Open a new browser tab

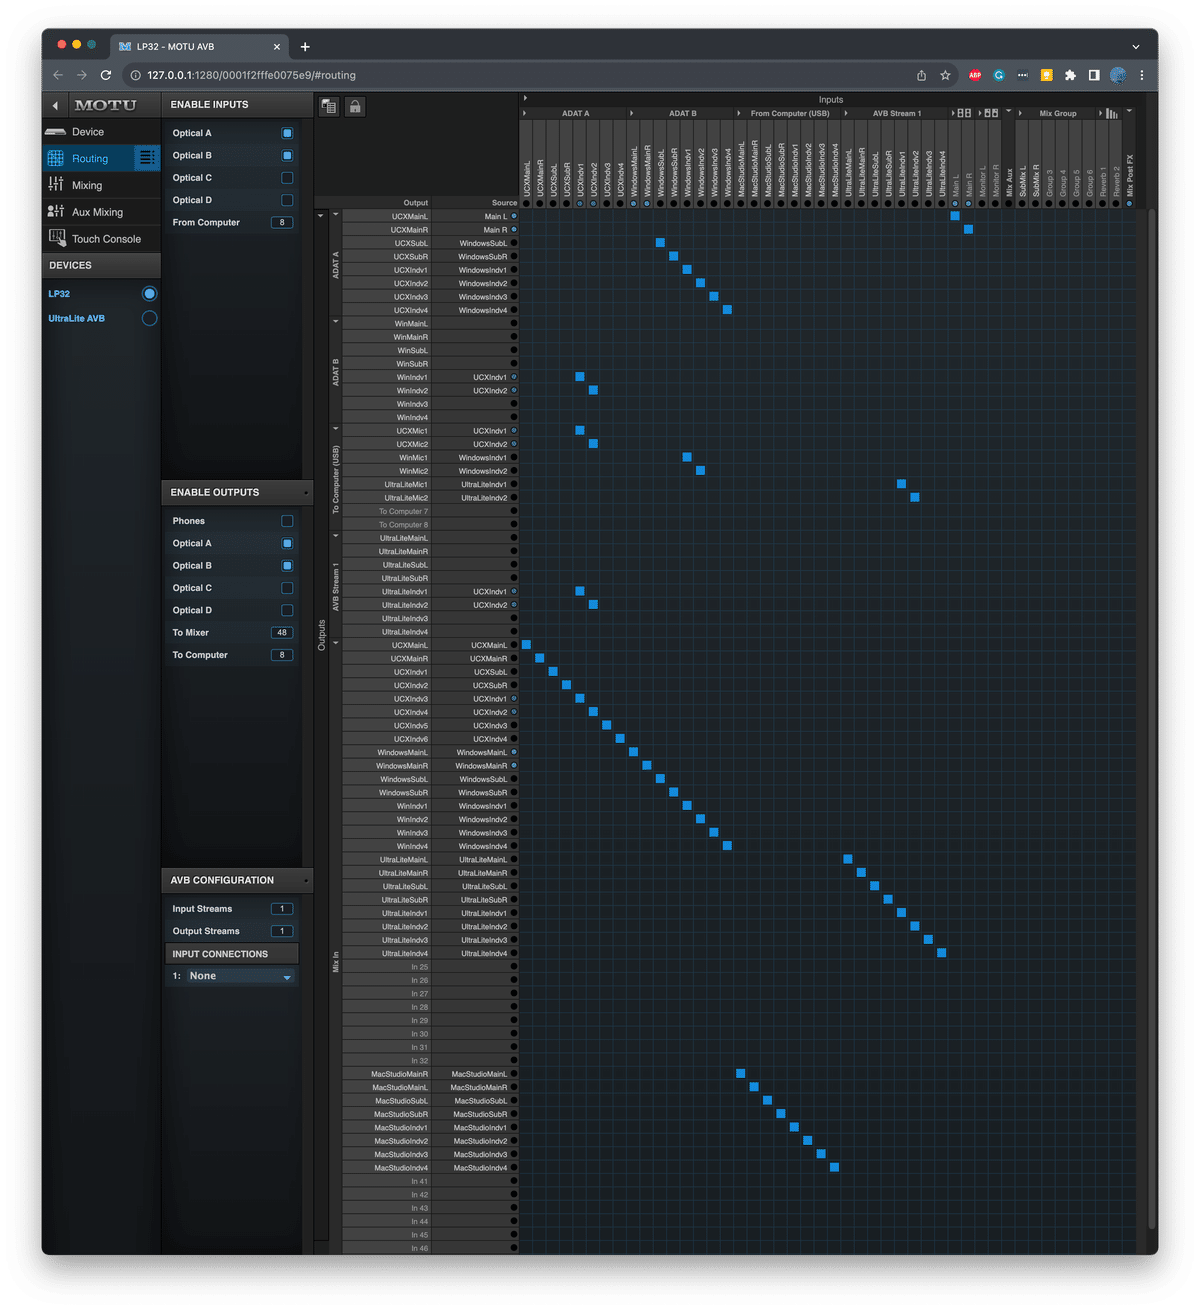point(305,46)
